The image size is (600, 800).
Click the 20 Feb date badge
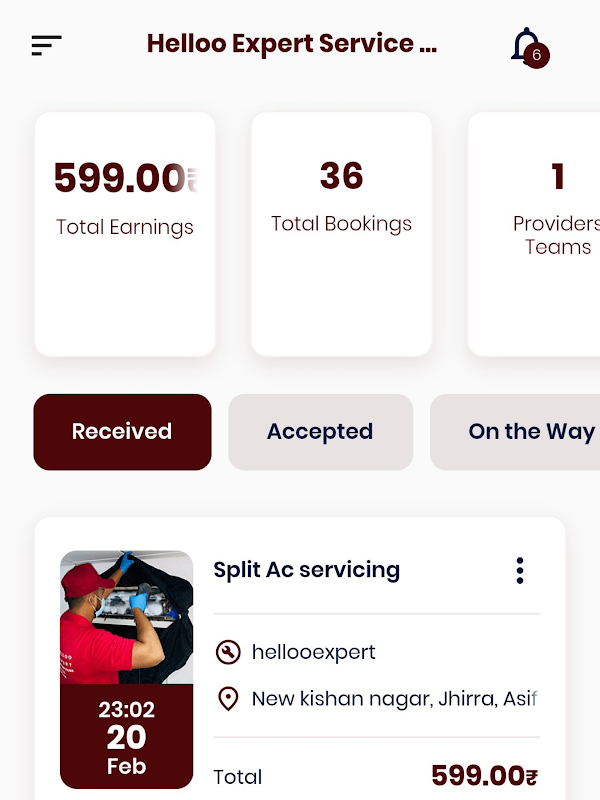coord(126,738)
